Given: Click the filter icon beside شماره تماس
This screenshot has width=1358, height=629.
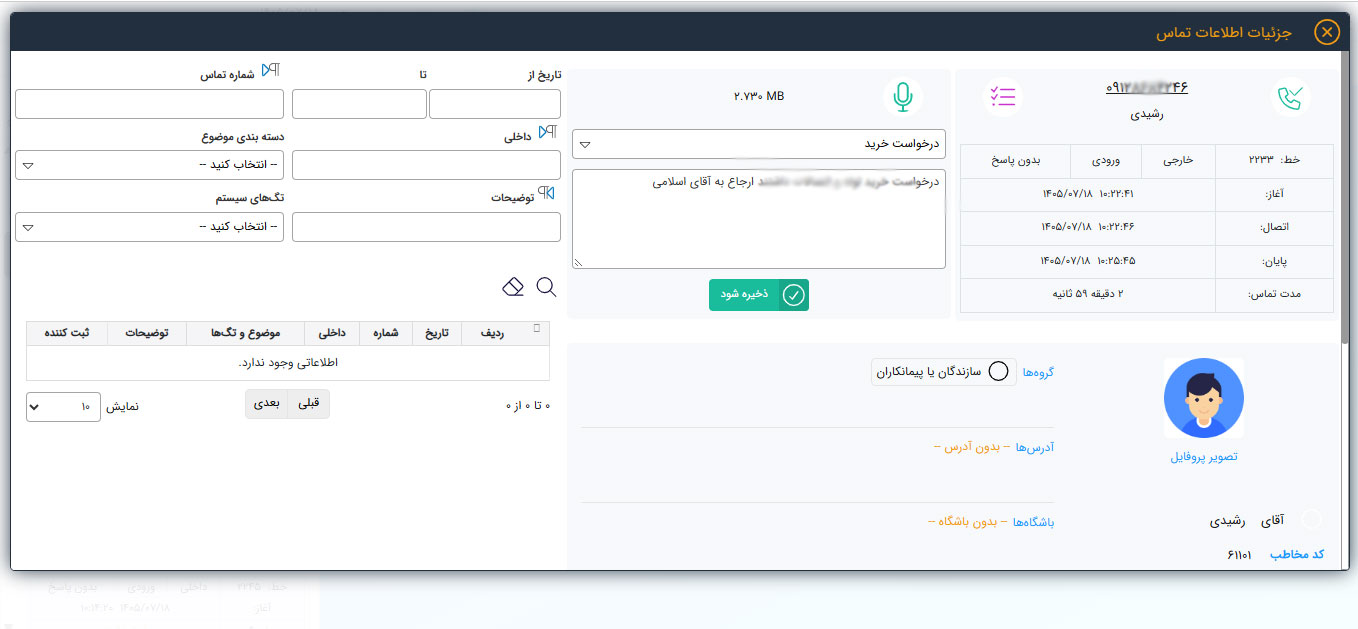Looking at the screenshot, I should pyautogui.click(x=270, y=71).
